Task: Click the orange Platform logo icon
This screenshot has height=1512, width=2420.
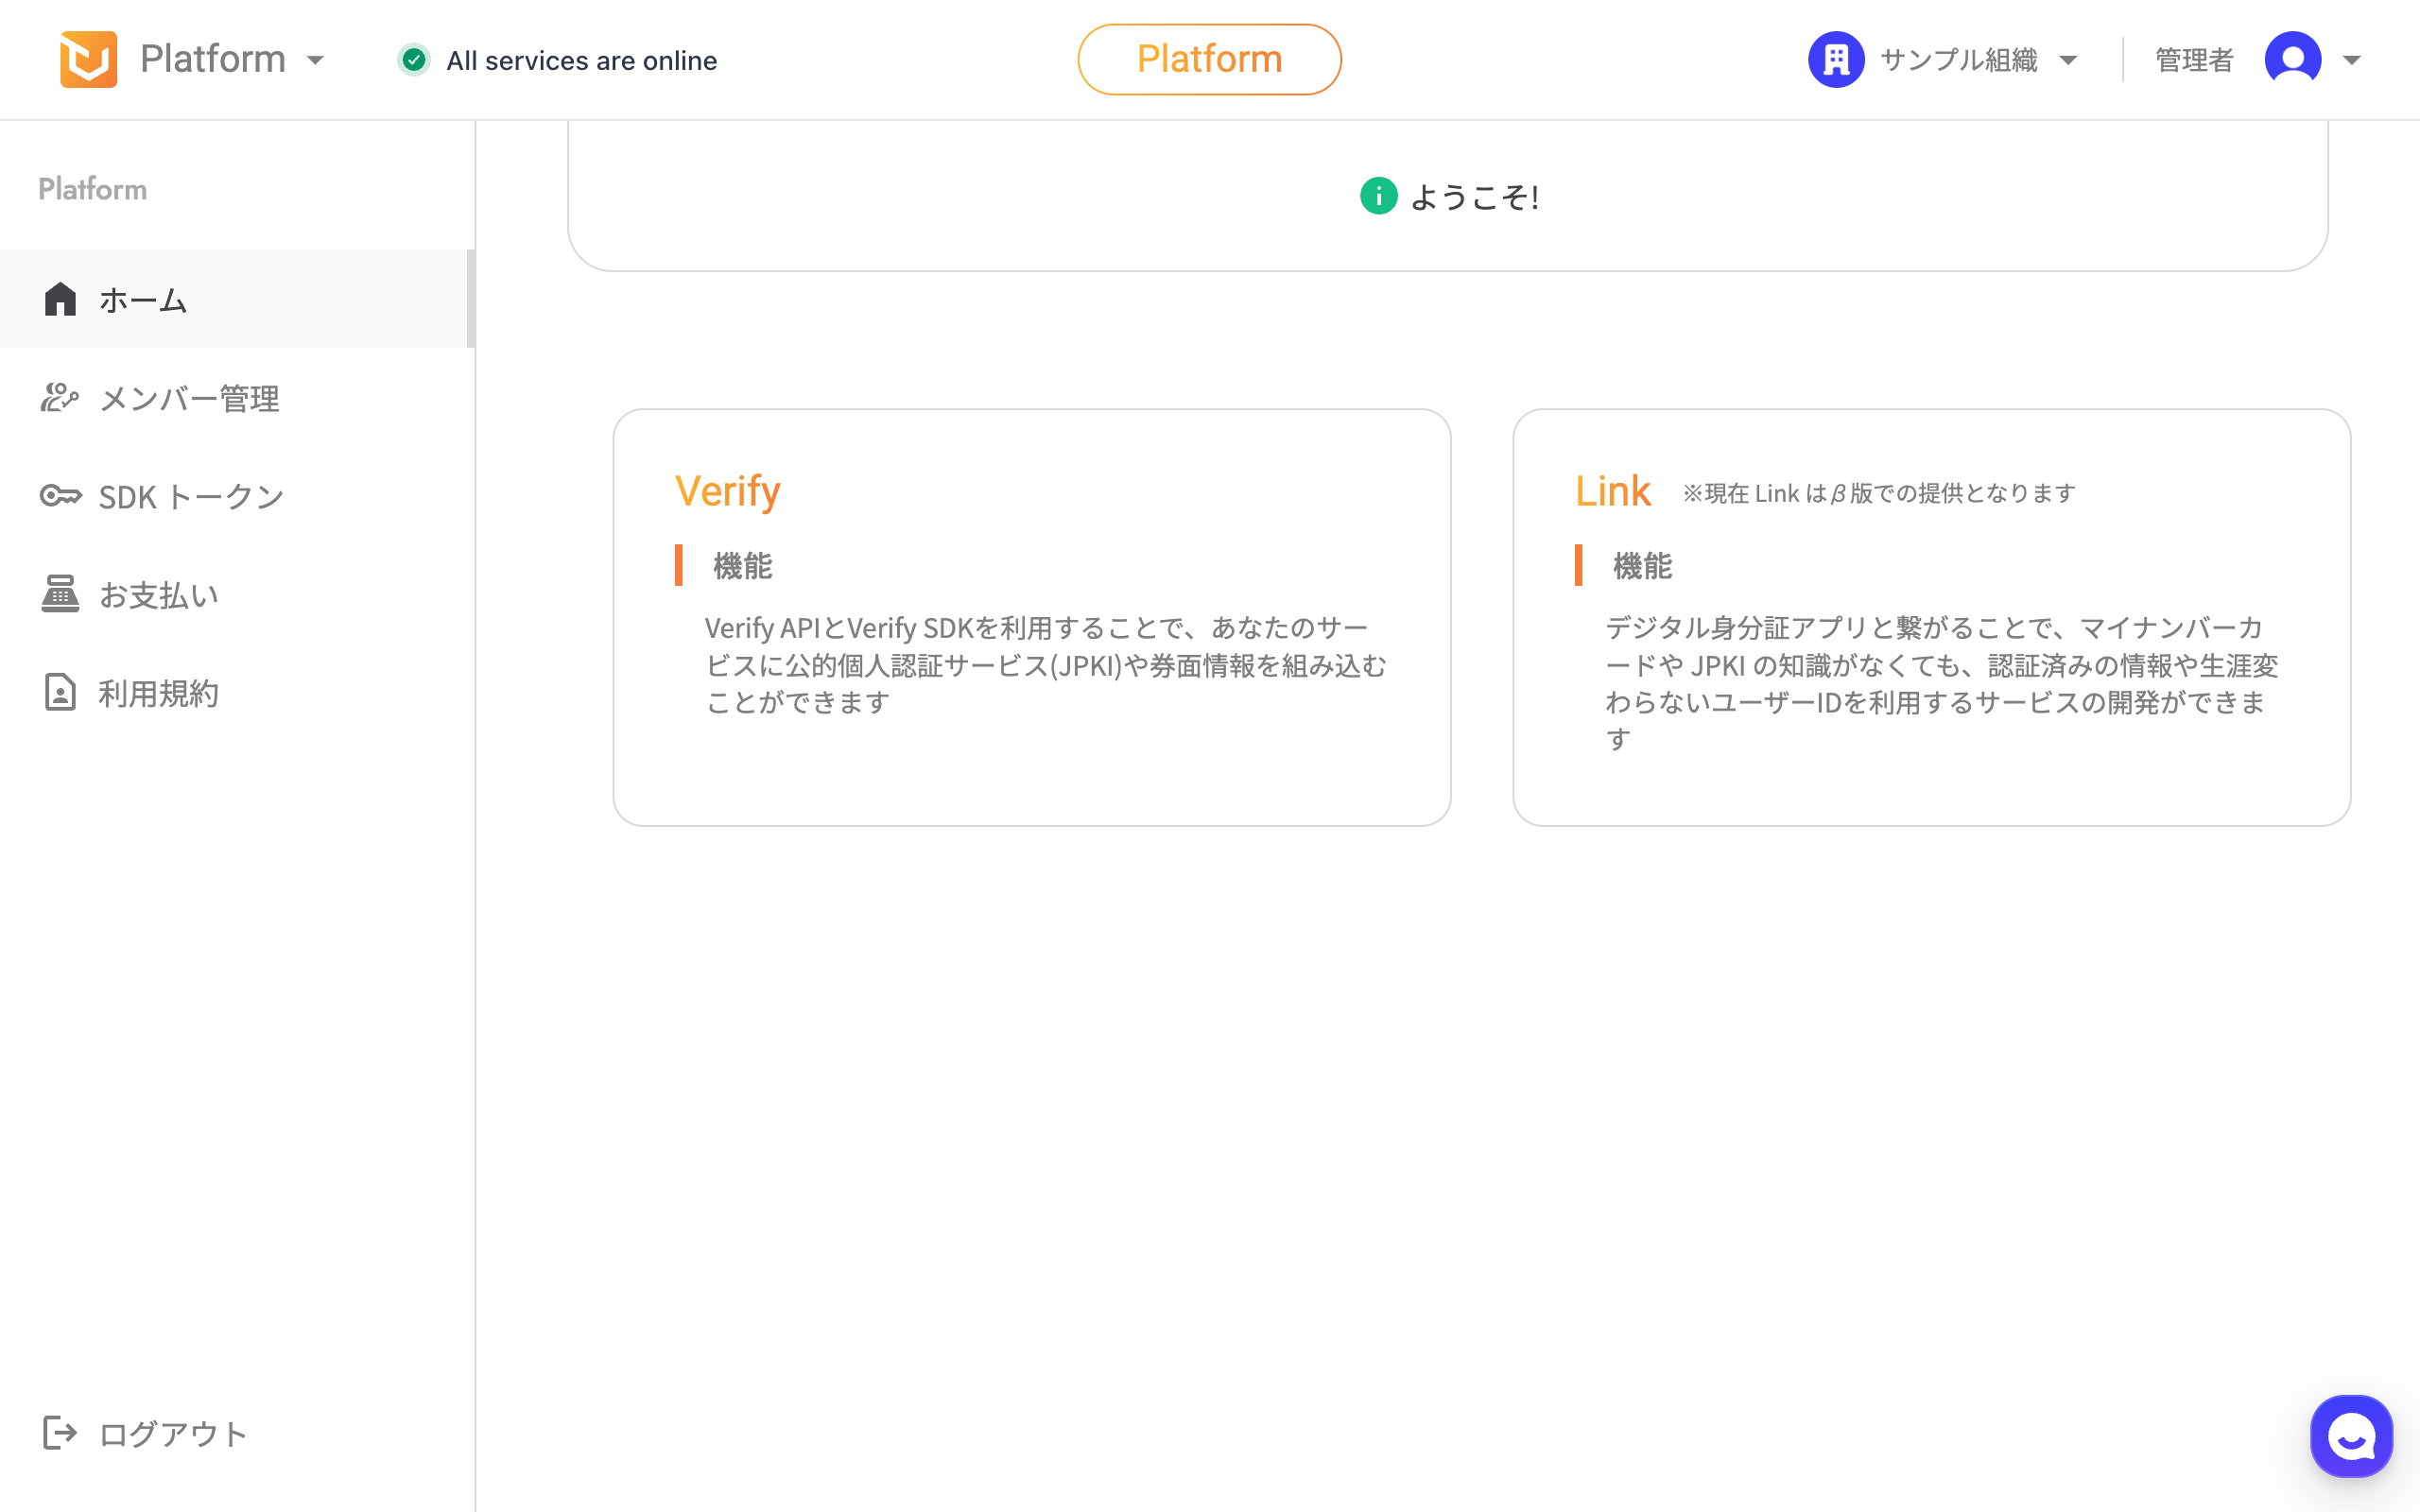Action: click(88, 59)
